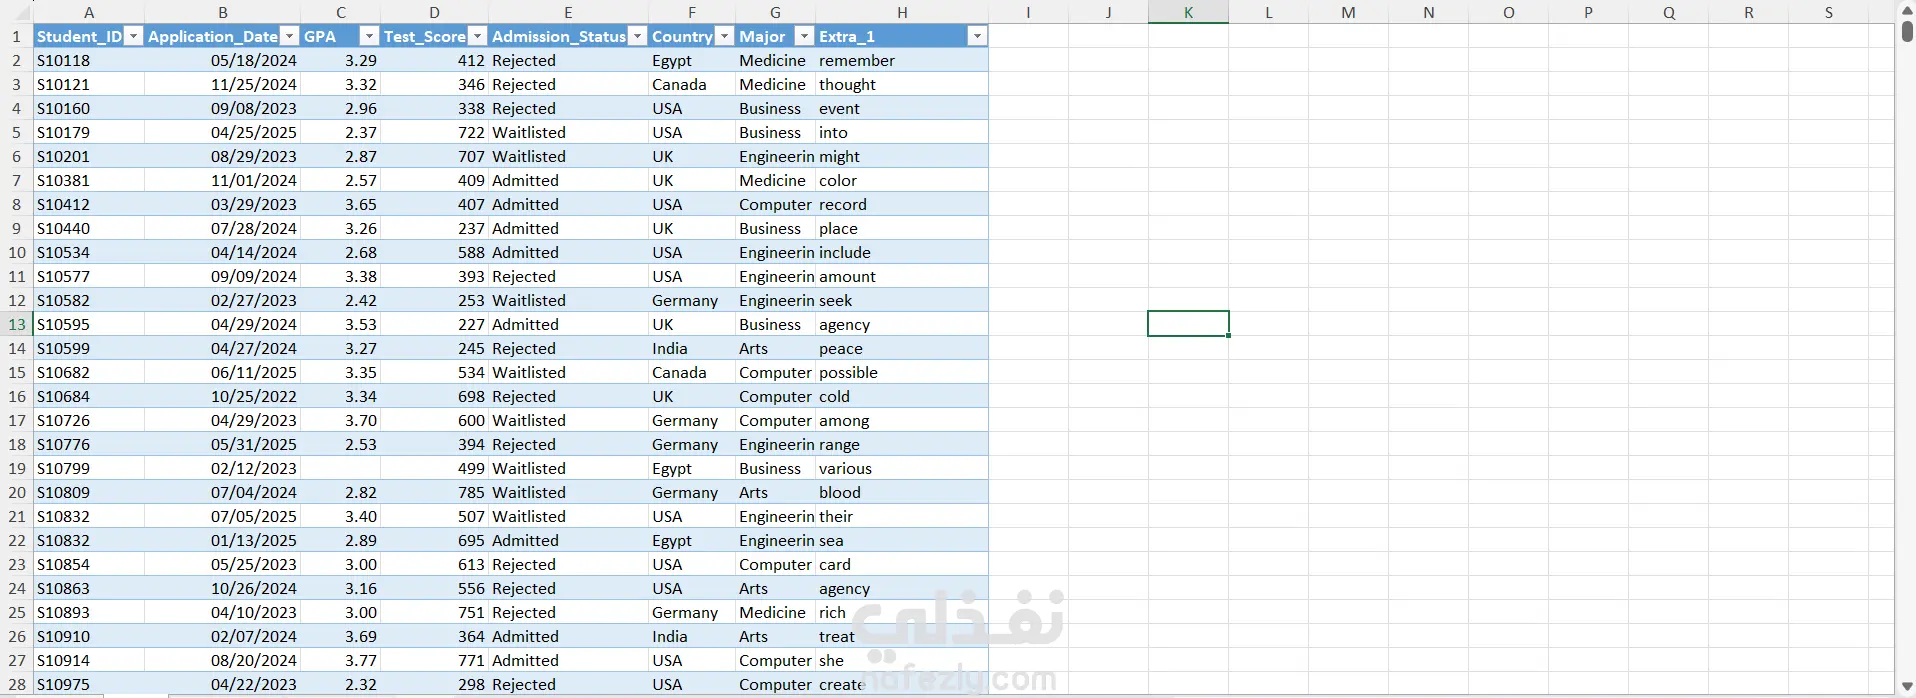Click the Major cell Arts in row 20
The image size is (1916, 698).
pyautogui.click(x=775, y=492)
